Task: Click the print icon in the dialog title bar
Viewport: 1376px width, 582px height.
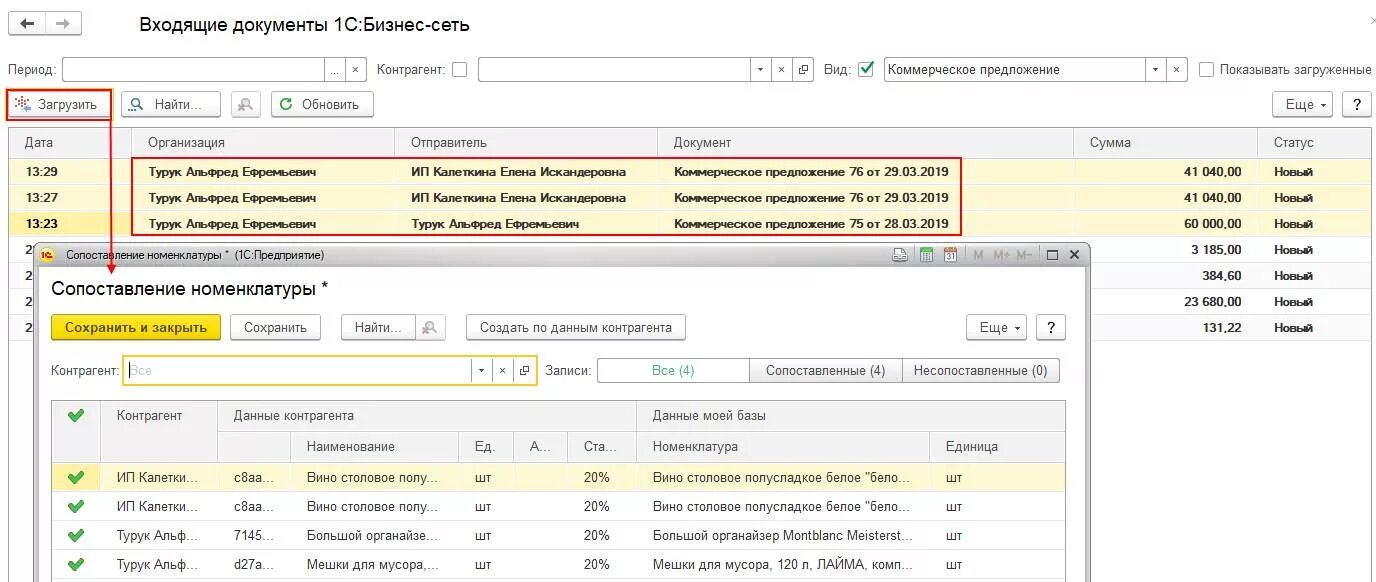Action: (900, 255)
